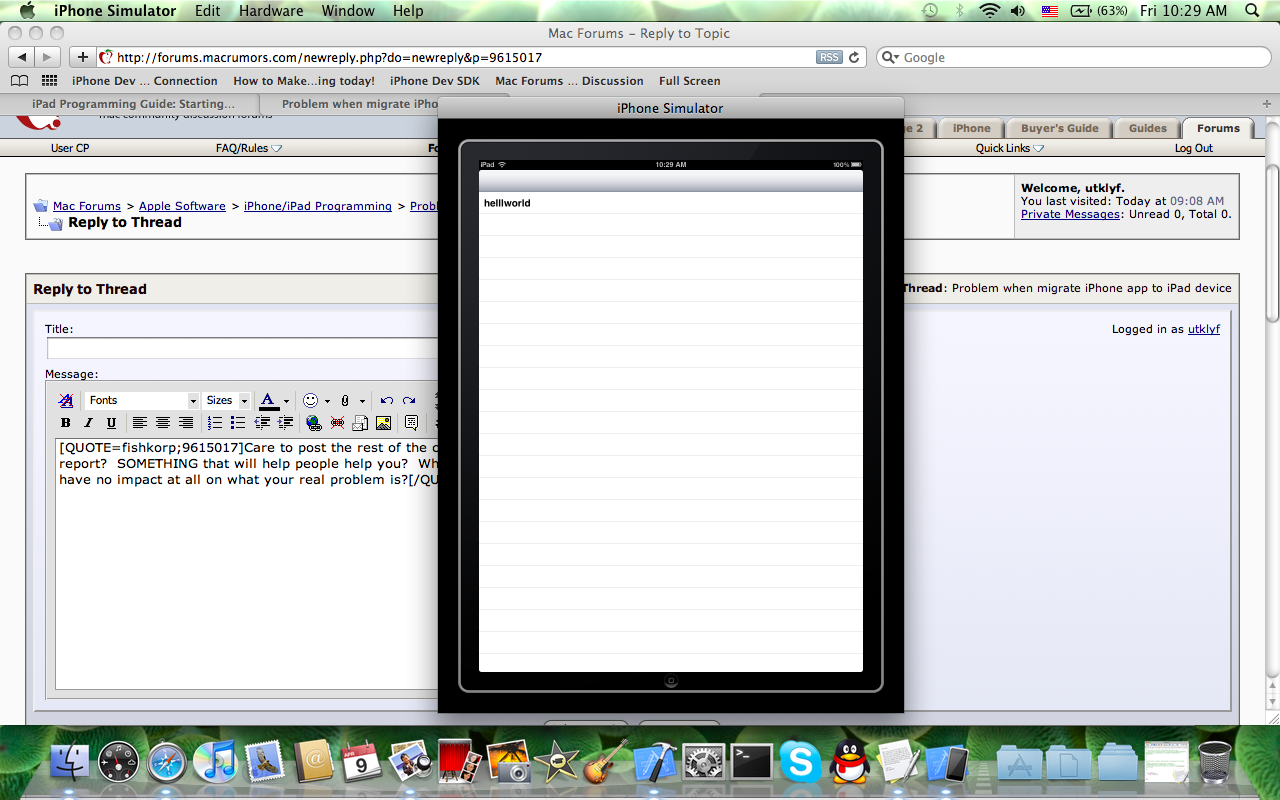This screenshot has height=800, width=1280.
Task: Open iPhone Dev SDK bookmark
Action: click(x=434, y=81)
